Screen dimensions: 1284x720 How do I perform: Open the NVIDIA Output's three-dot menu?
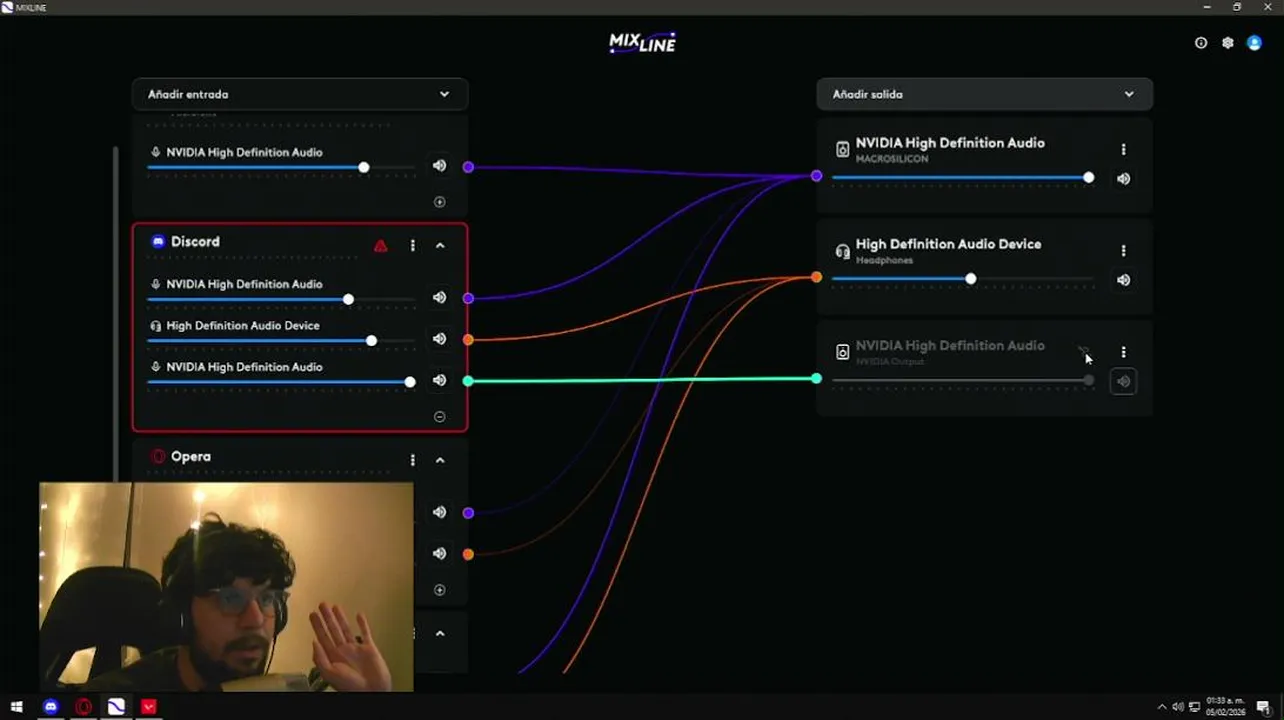pos(1123,352)
